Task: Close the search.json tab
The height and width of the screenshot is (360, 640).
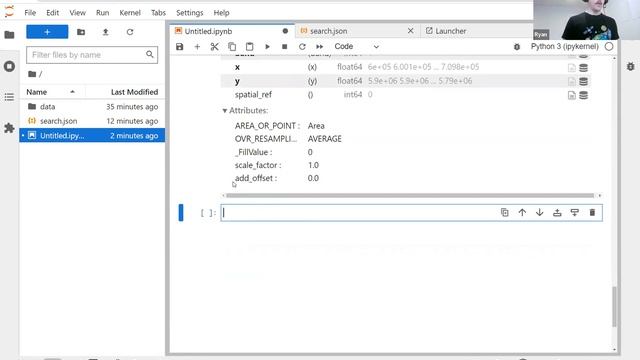Action: coord(410,31)
